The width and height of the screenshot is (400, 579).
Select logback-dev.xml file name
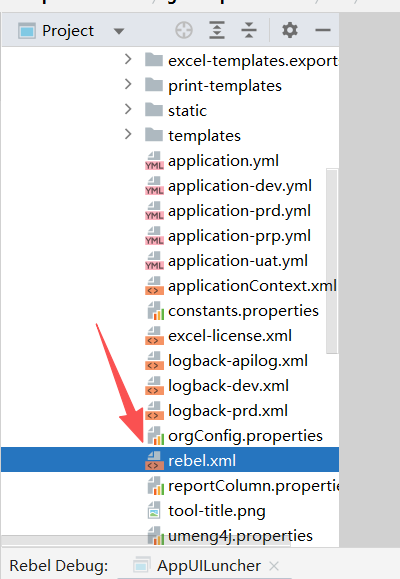tap(228, 386)
